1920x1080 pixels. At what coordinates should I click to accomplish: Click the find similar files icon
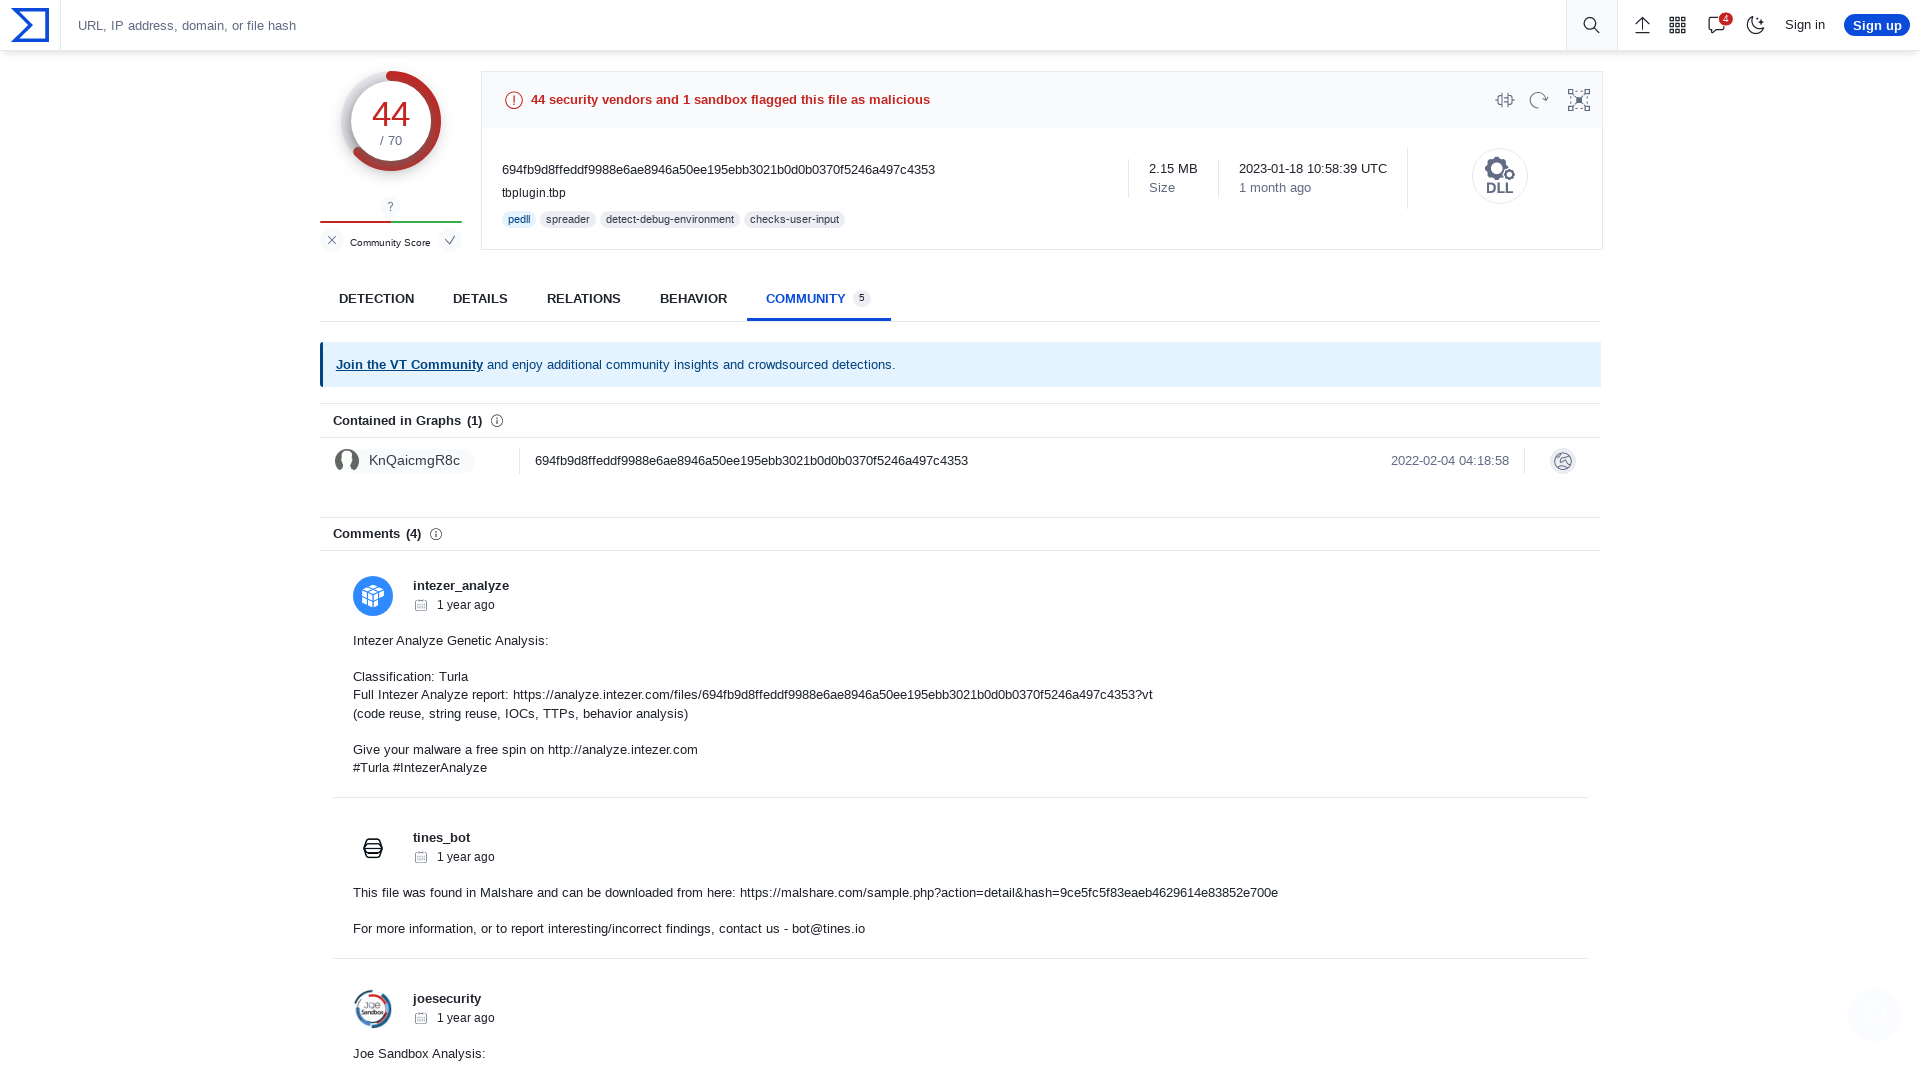(x=1505, y=100)
